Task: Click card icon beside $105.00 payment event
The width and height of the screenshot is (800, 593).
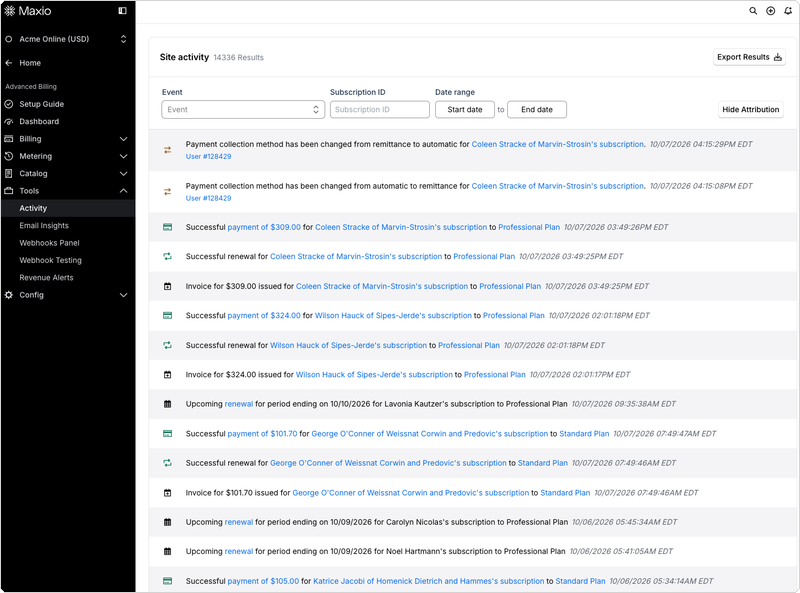Action: click(167, 581)
